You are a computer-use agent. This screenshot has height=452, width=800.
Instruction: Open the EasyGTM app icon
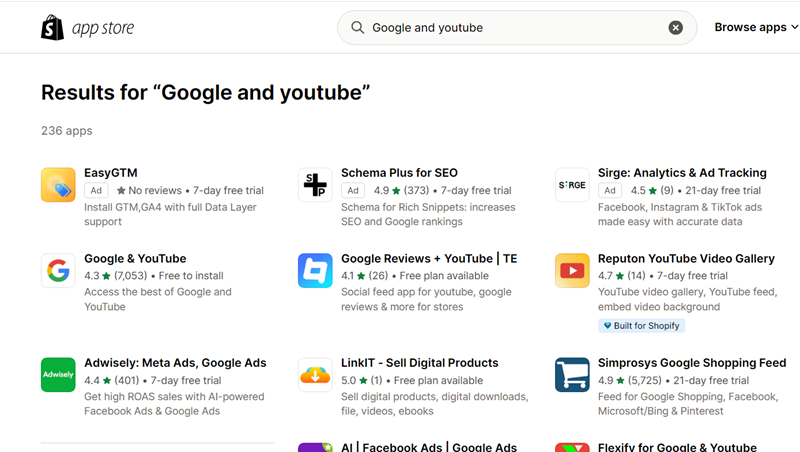point(58,185)
